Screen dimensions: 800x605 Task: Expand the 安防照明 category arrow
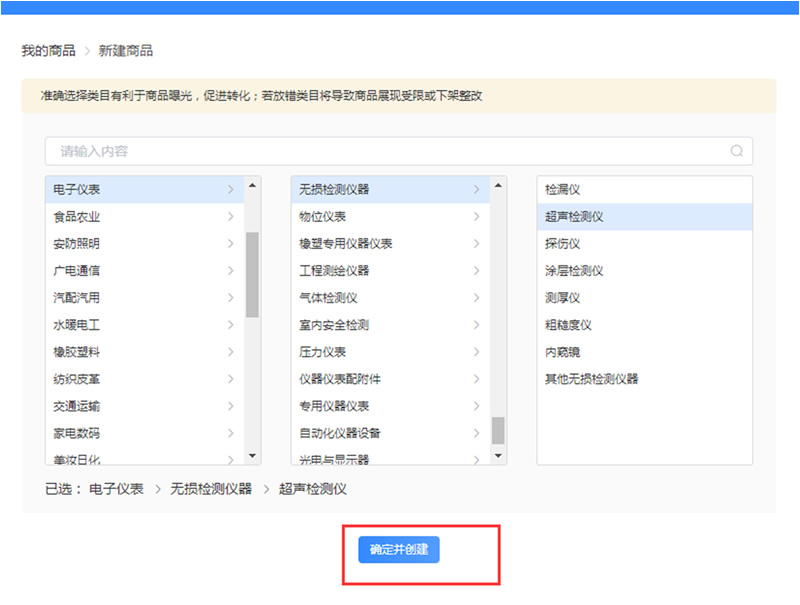[x=230, y=244]
